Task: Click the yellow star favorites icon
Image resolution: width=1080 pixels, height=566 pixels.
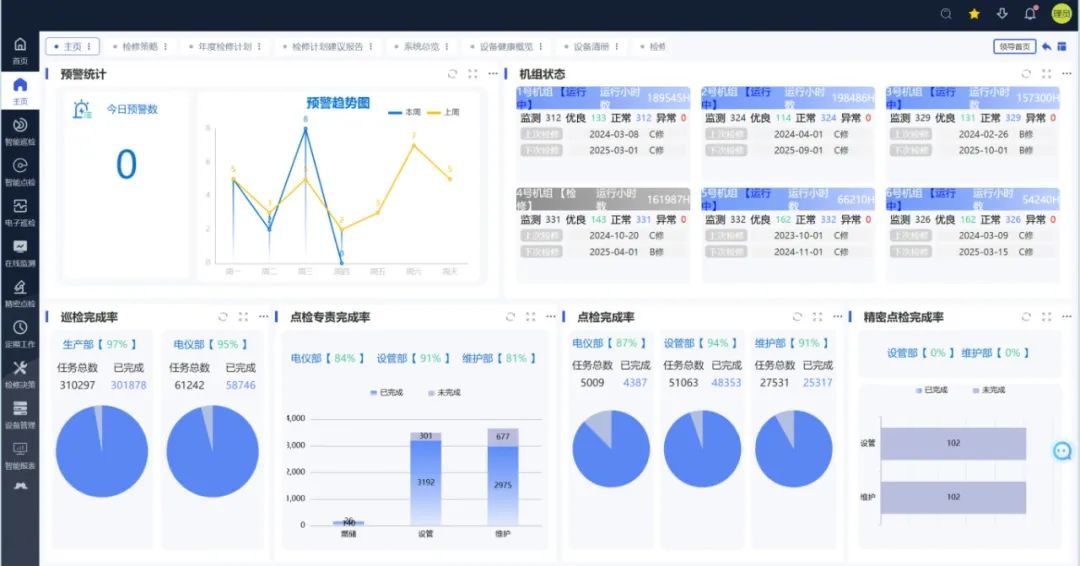Action: pos(975,14)
